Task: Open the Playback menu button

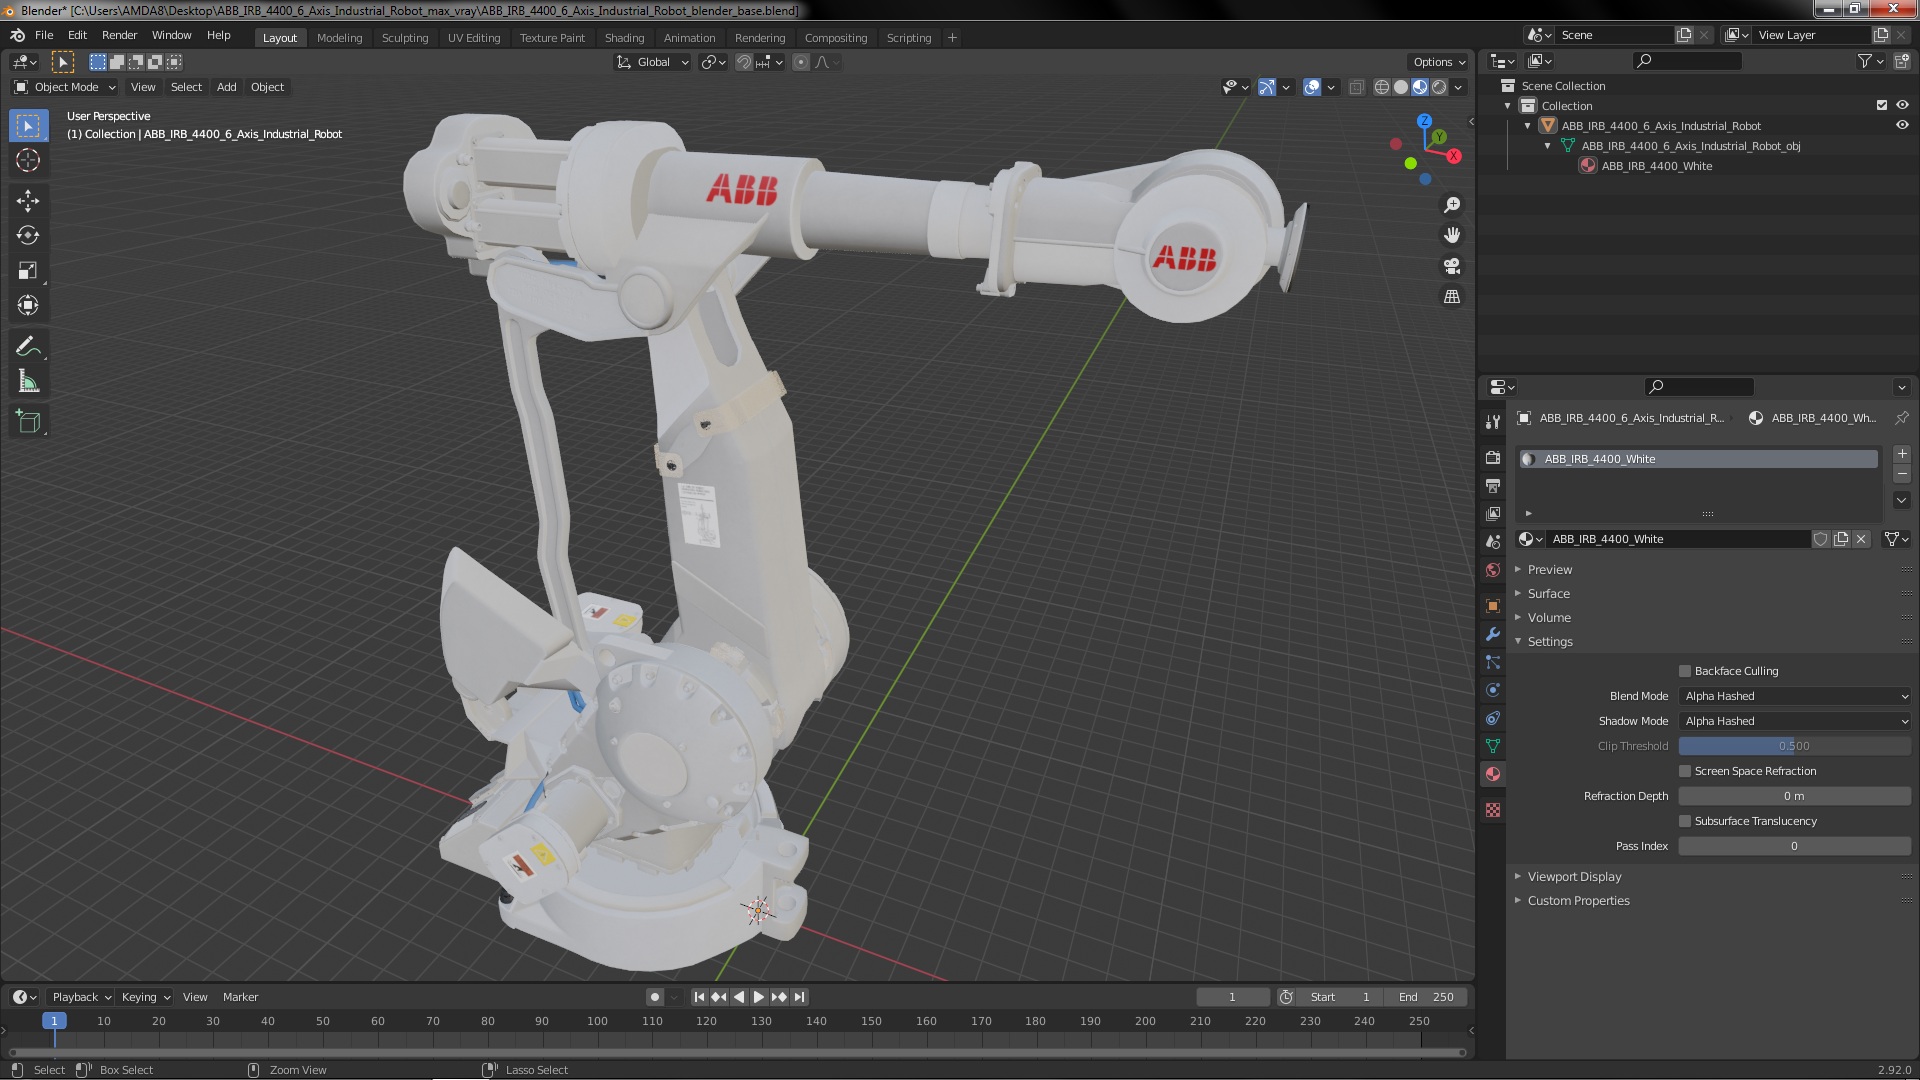Action: (x=81, y=997)
